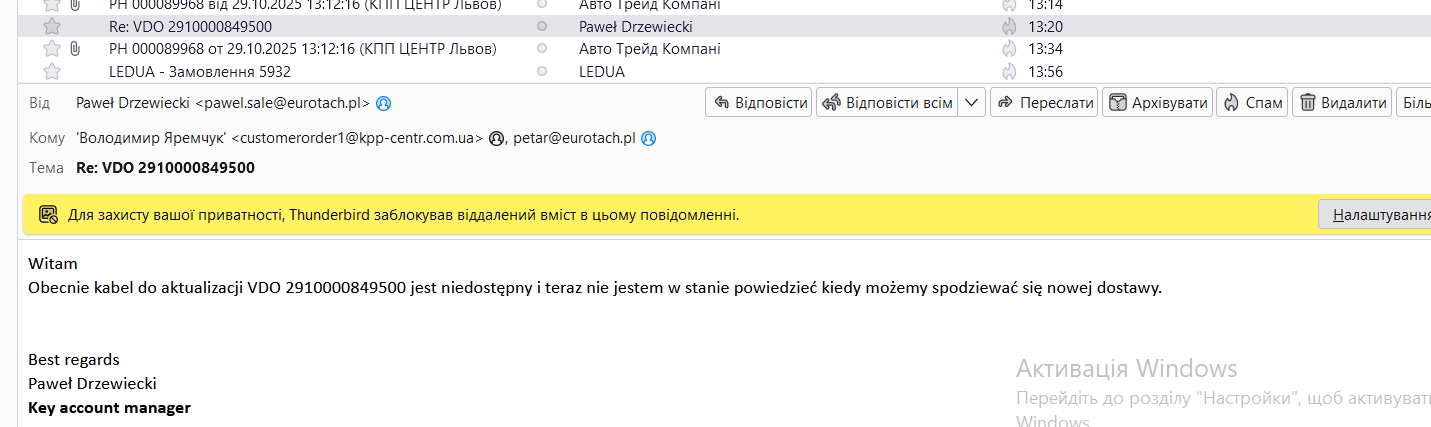1431x427 pixels.
Task: Click the attachment paperclip on the 13:34 message
Action: 75,49
